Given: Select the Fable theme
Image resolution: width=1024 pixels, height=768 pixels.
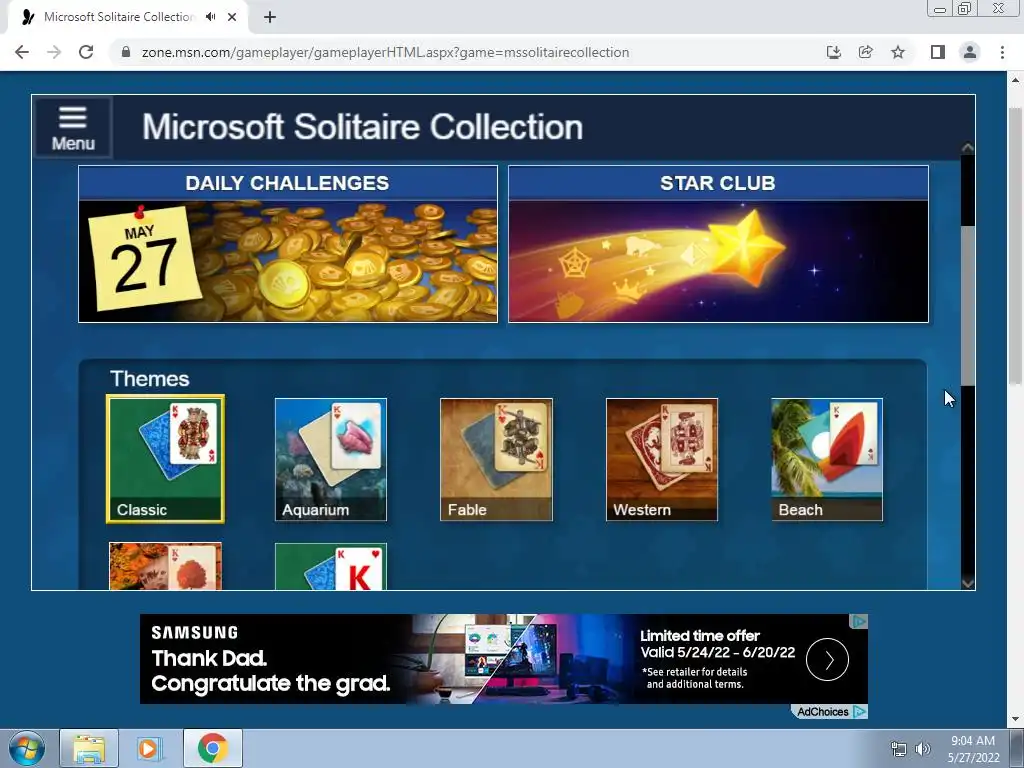Looking at the screenshot, I should 496,459.
